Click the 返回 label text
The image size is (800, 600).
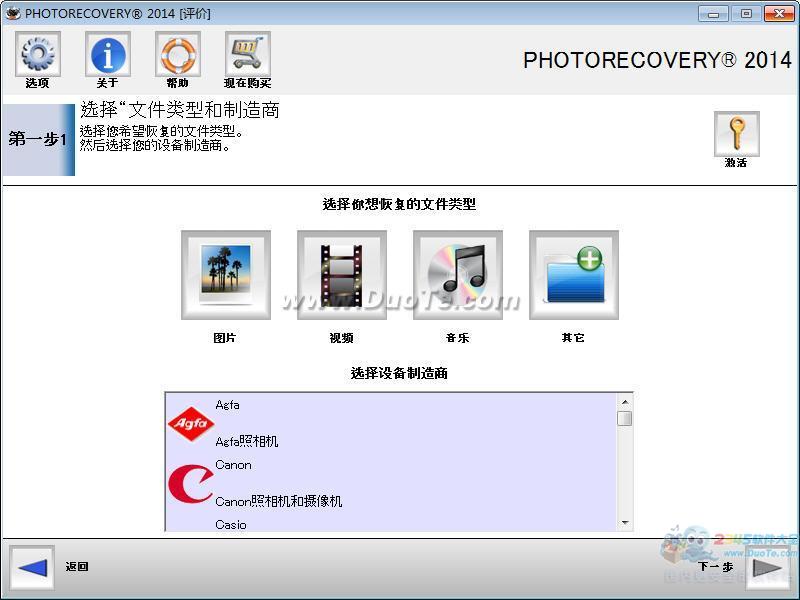[77, 566]
